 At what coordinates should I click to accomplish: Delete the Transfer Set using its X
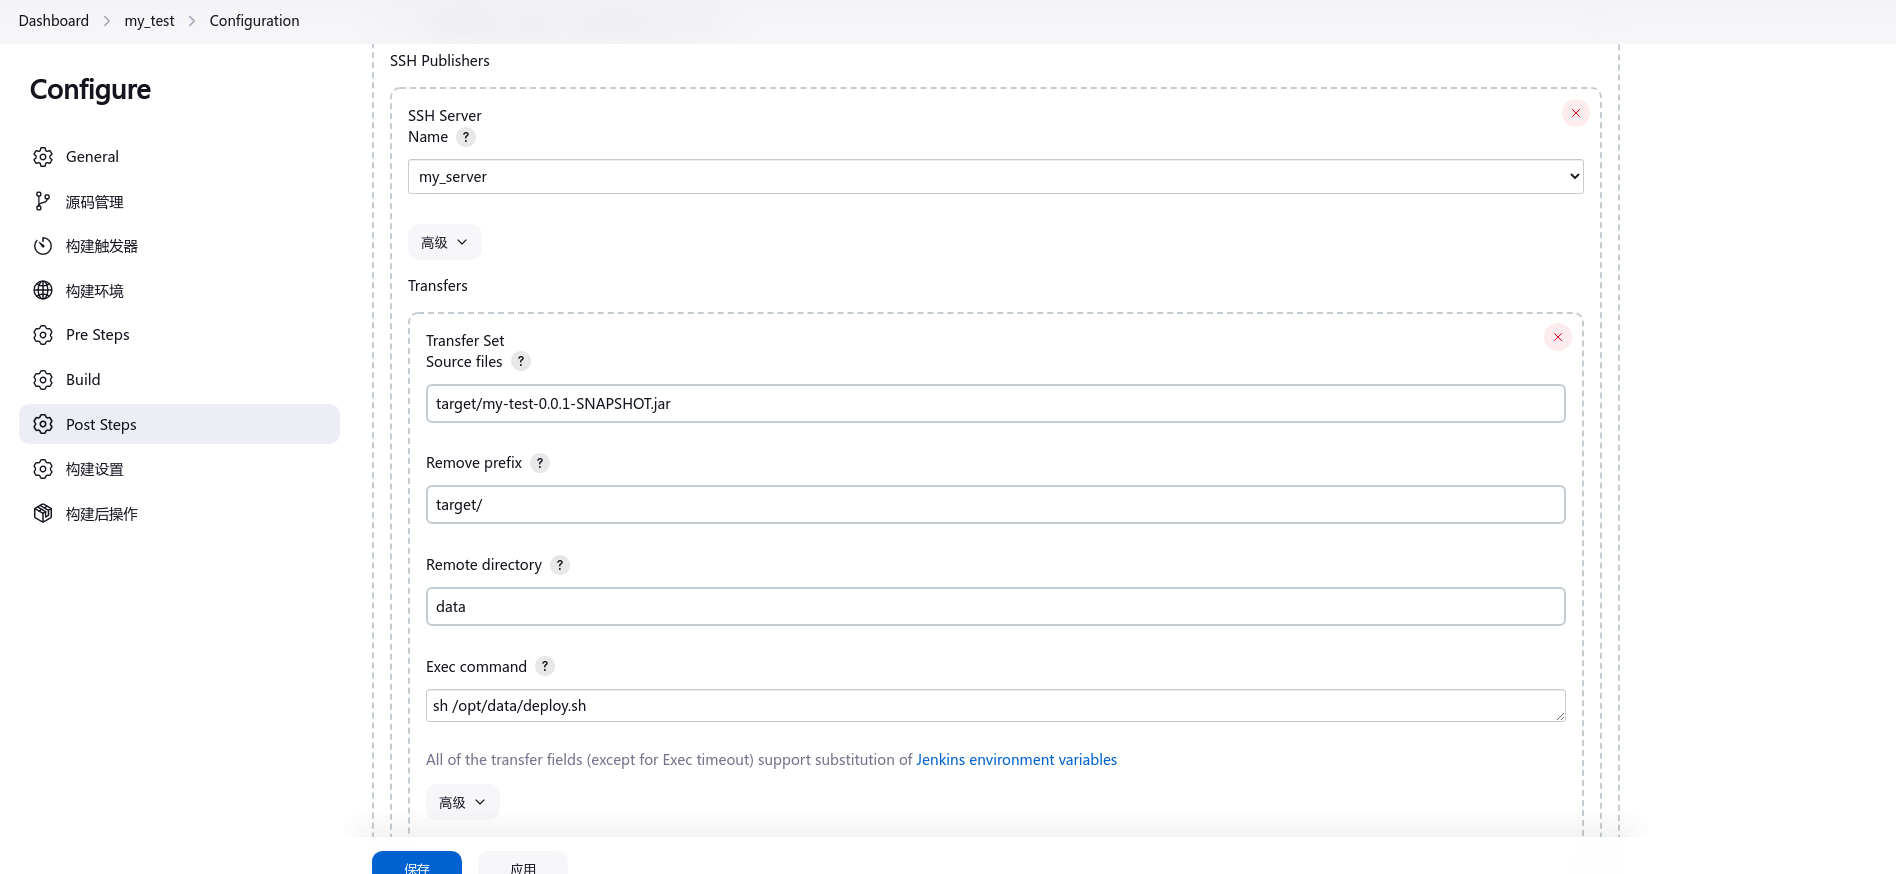(x=1557, y=337)
